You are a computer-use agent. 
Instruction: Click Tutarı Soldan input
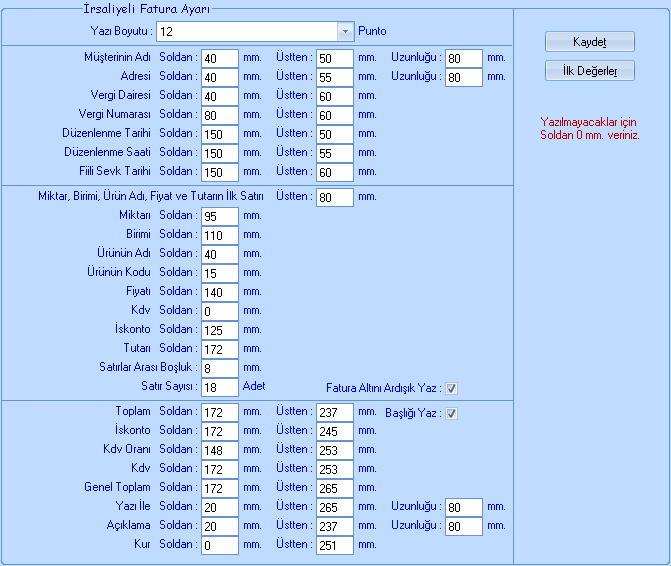coord(220,350)
